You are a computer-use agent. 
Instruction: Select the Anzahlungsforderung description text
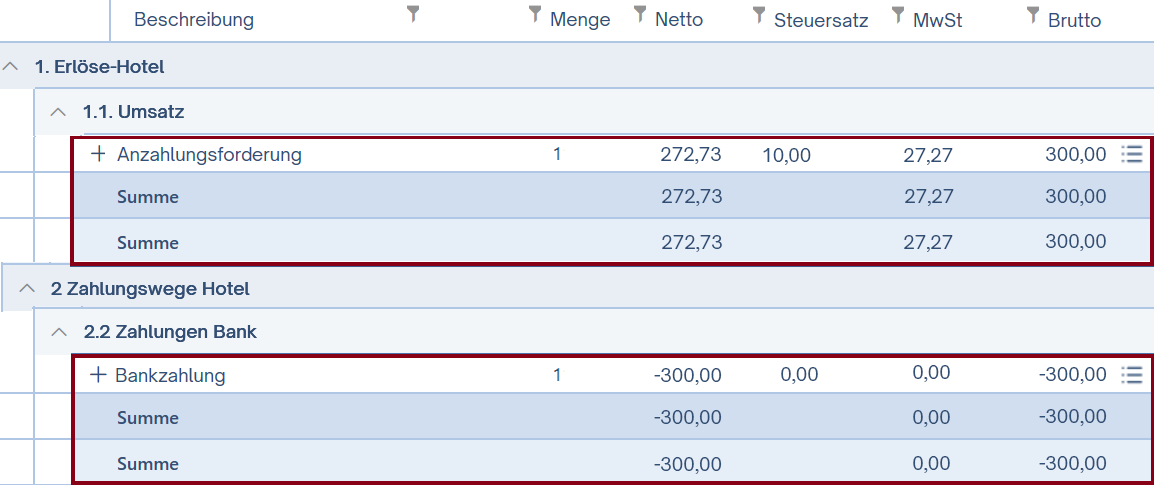209,155
